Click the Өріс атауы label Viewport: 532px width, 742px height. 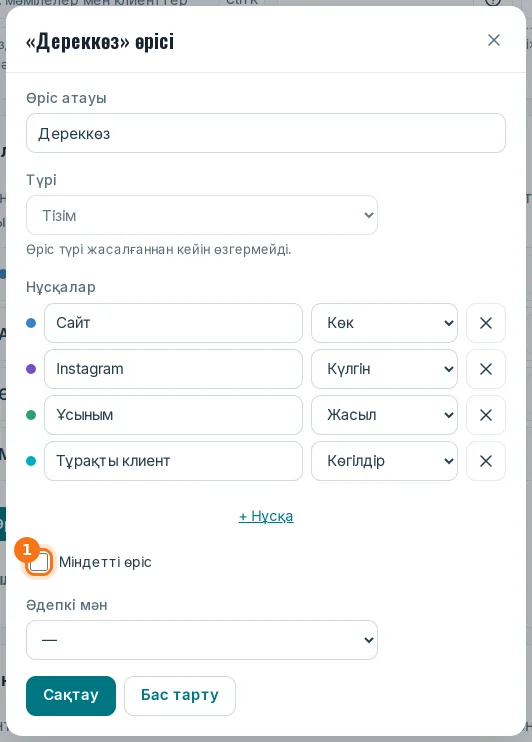tap(66, 98)
